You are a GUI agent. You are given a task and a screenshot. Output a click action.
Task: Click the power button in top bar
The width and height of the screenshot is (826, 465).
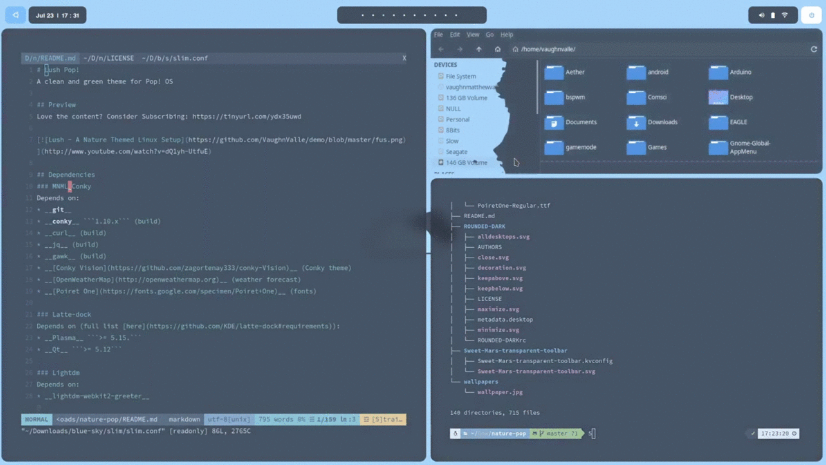point(811,15)
